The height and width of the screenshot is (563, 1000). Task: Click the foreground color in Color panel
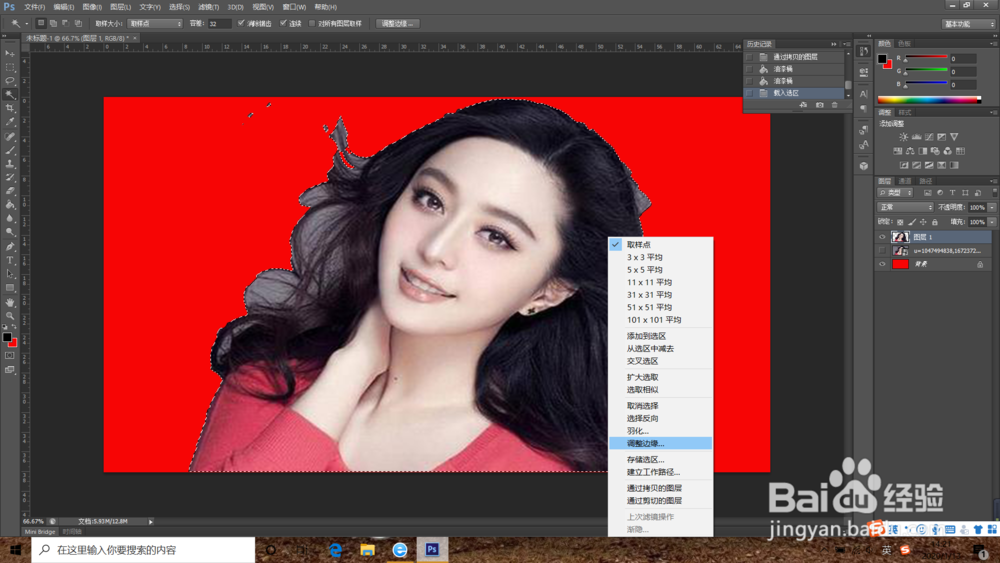click(882, 59)
